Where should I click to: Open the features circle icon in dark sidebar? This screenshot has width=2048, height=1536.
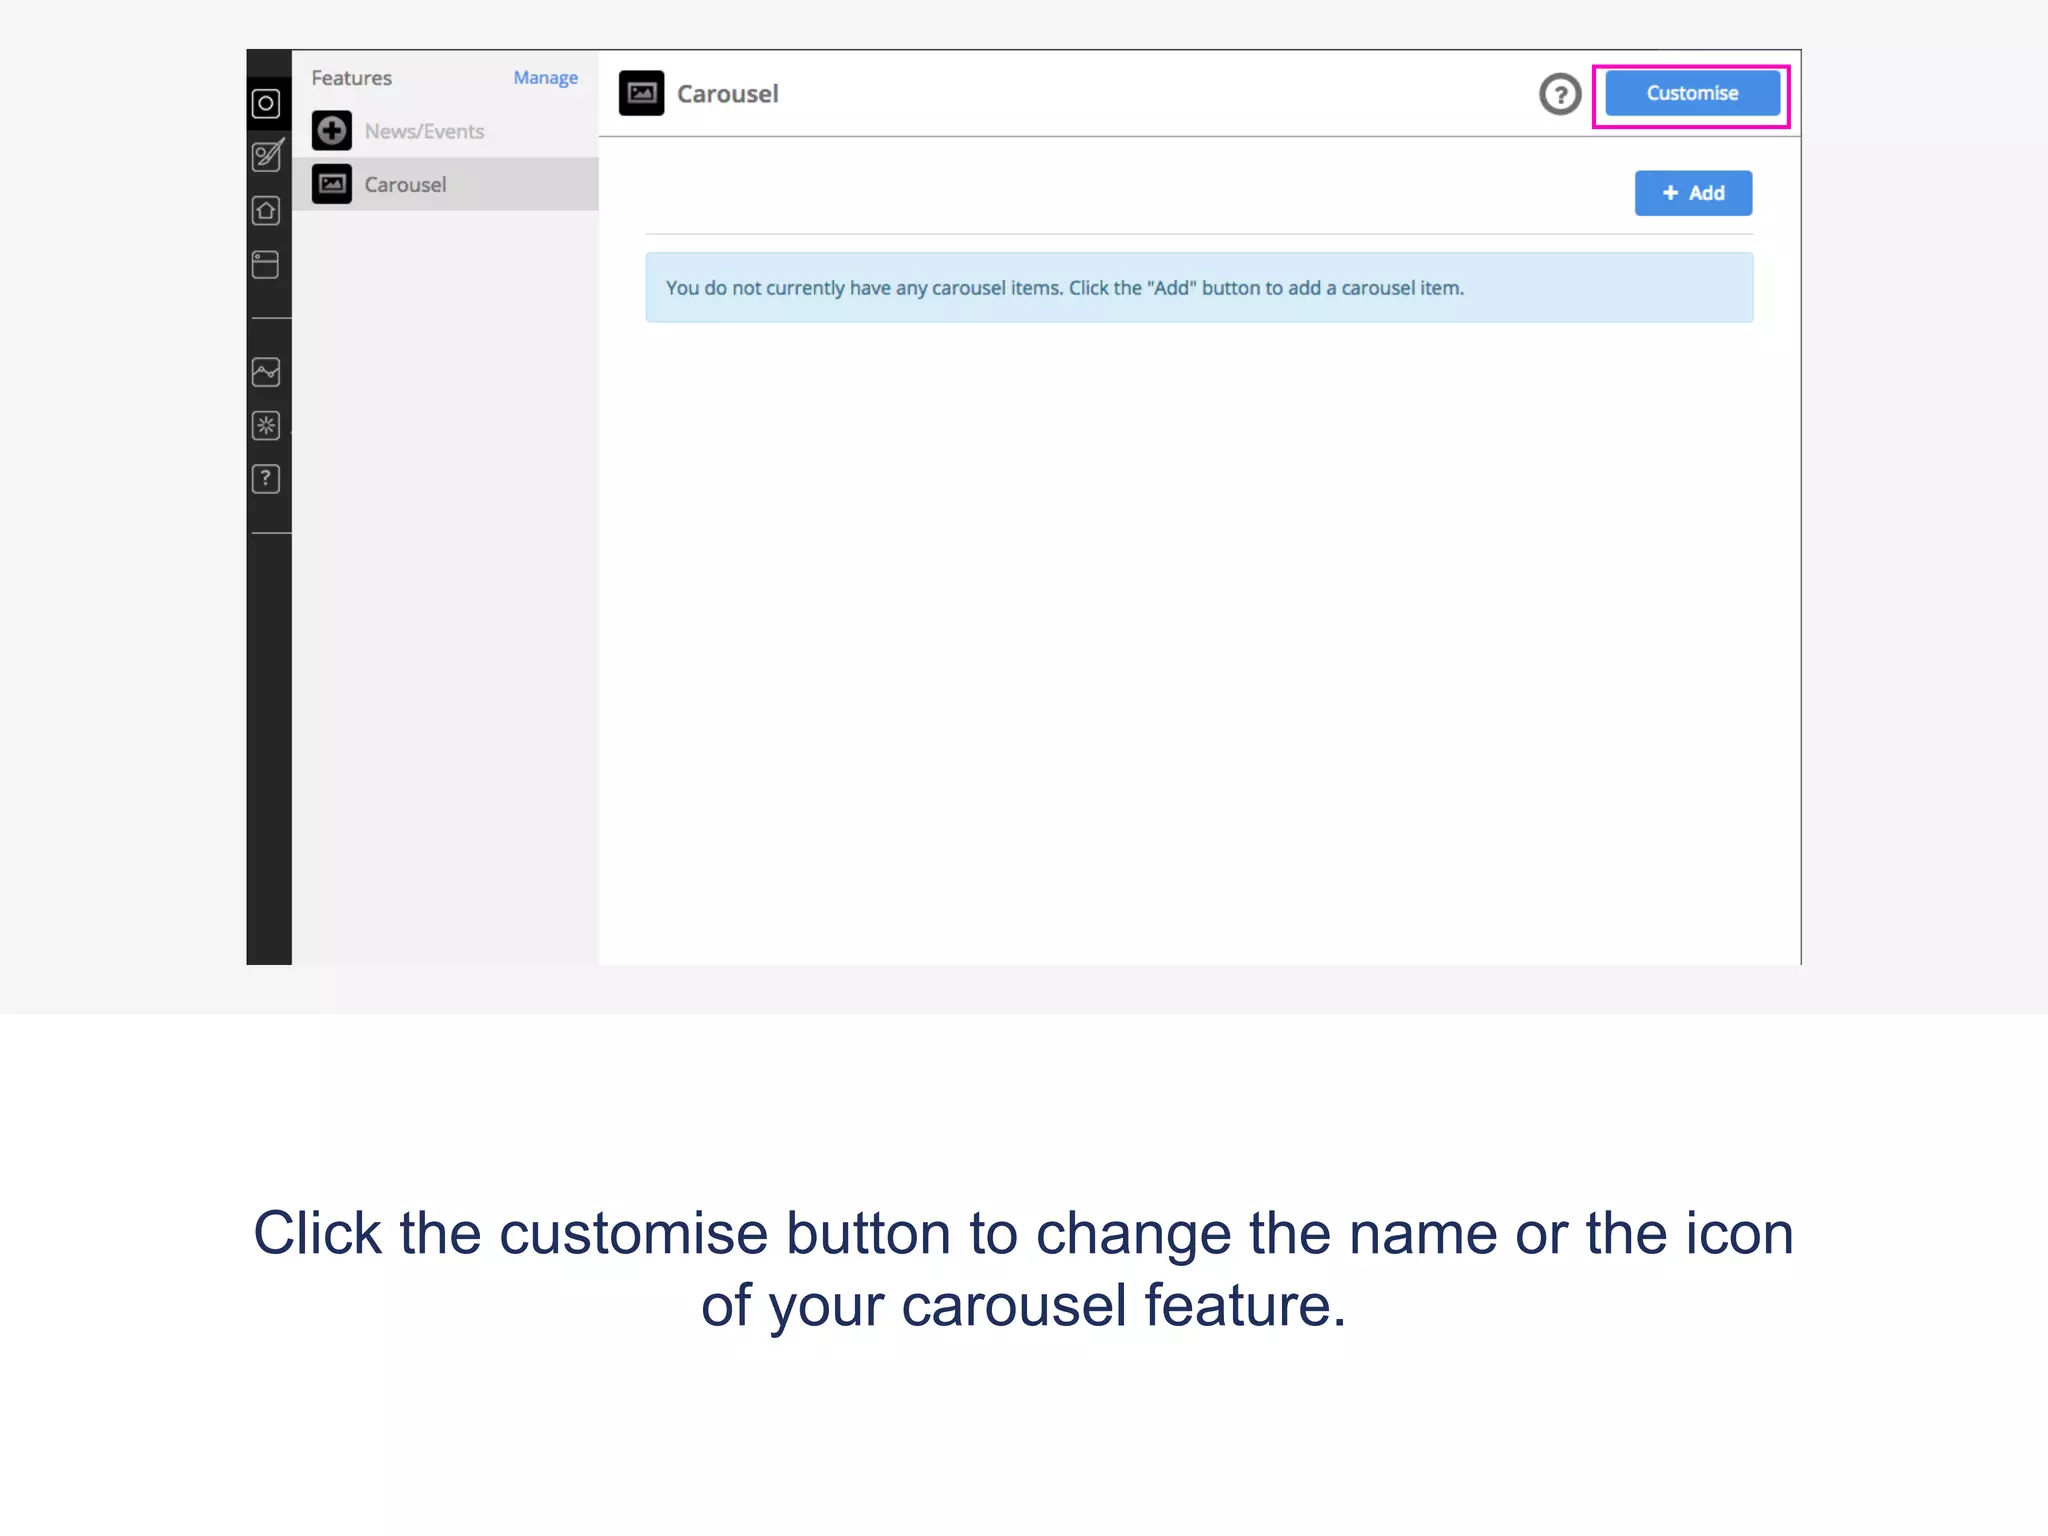[266, 103]
